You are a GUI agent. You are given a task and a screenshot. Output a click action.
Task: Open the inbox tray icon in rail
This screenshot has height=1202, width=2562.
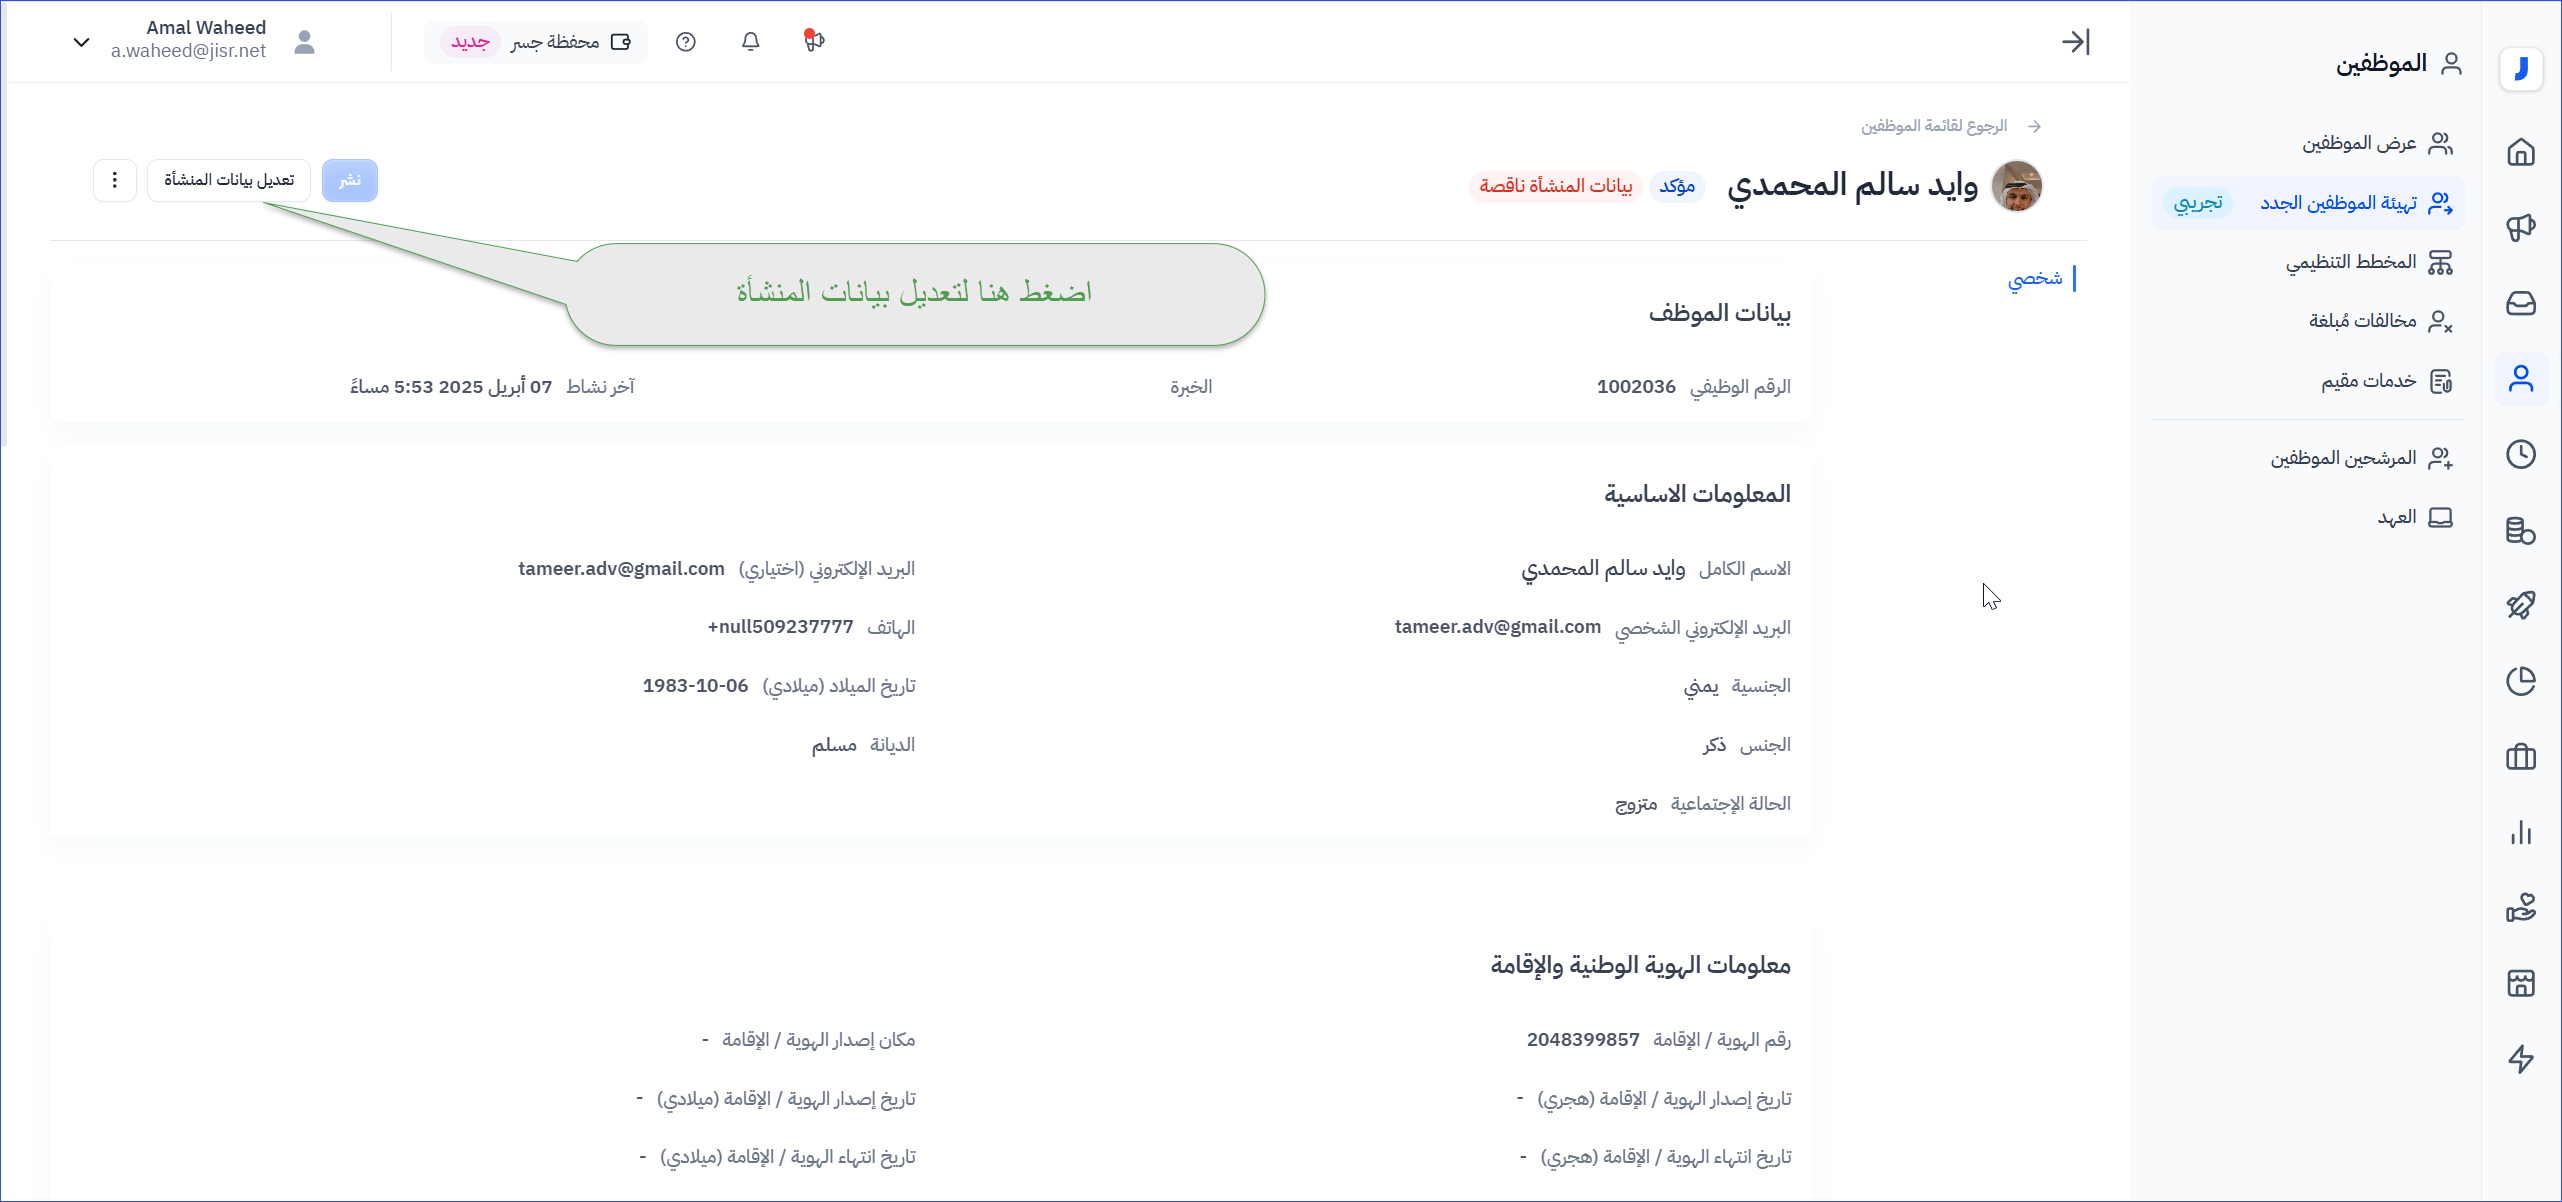pyautogui.click(x=2520, y=303)
